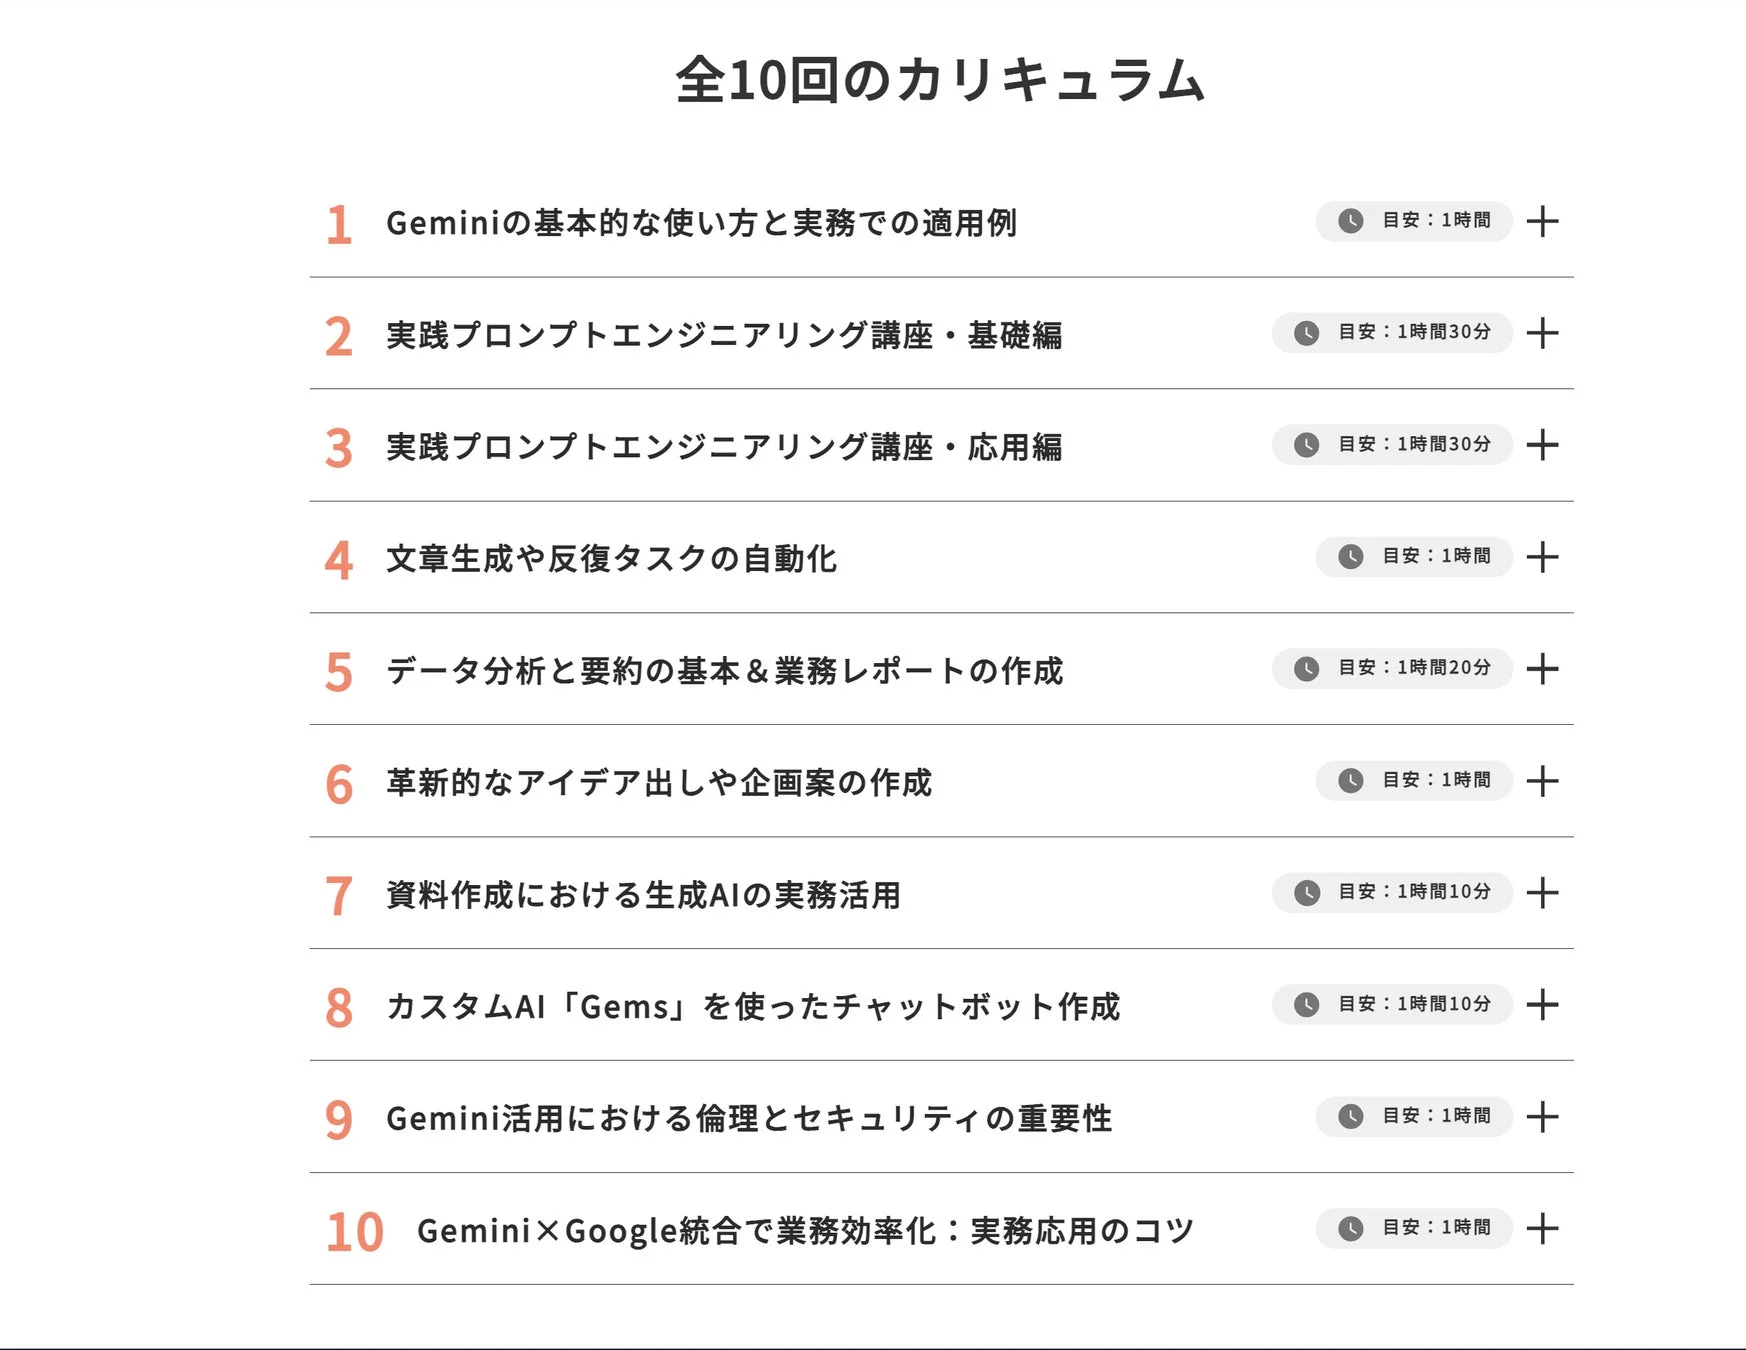Click the clock icon beside lesson 1

click(x=1351, y=221)
